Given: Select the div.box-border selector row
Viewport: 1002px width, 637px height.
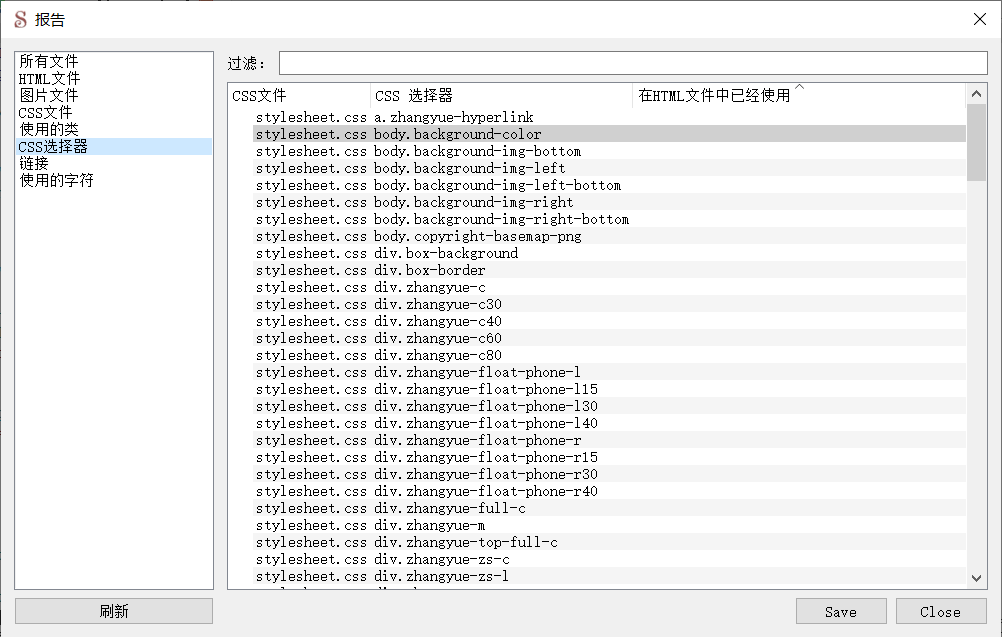Looking at the screenshot, I should 429,270.
